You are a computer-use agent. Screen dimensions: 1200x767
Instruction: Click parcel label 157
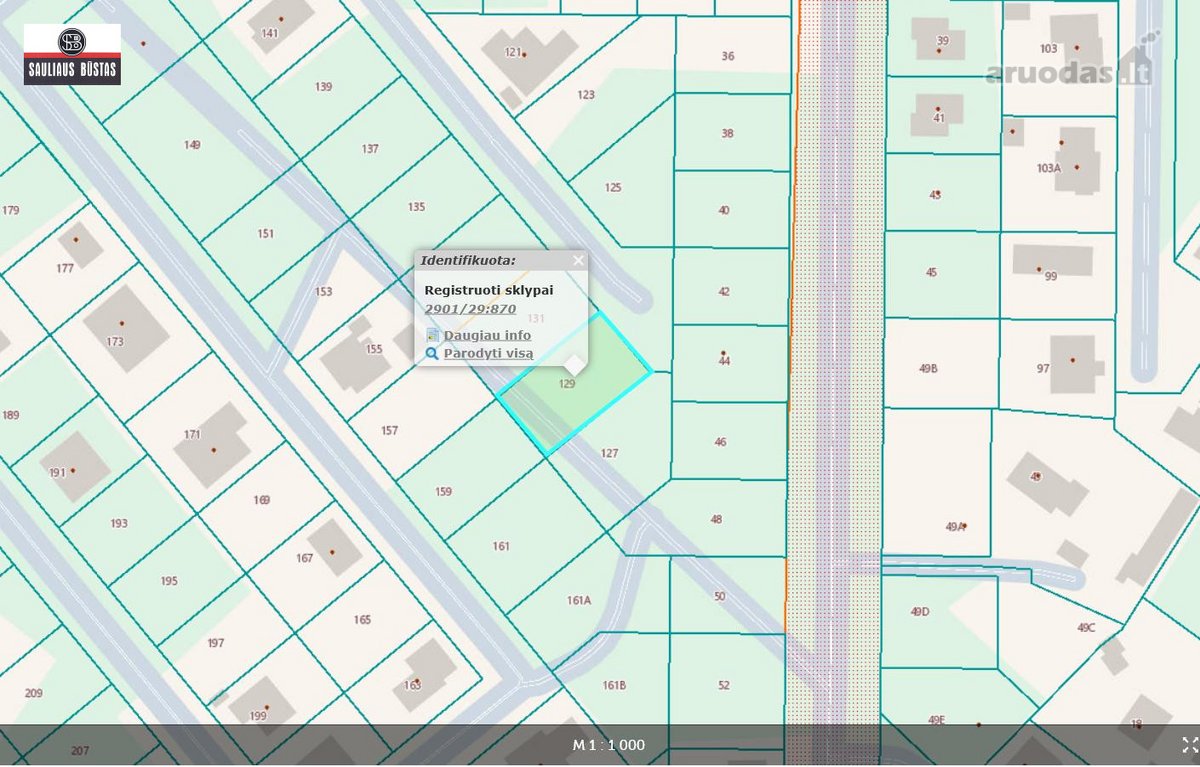pos(389,431)
